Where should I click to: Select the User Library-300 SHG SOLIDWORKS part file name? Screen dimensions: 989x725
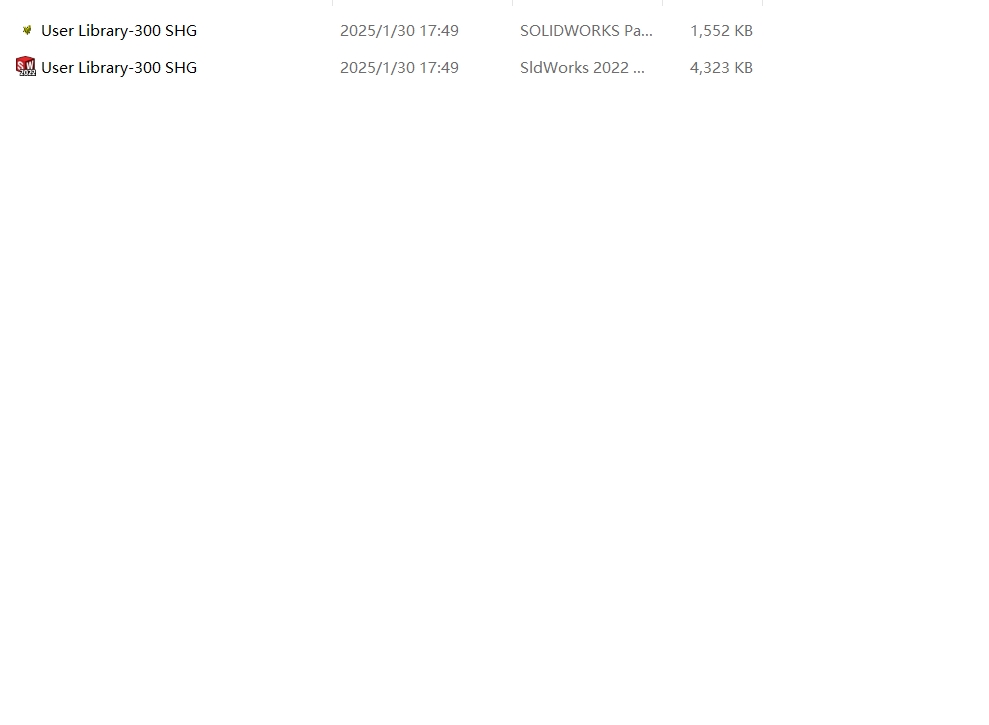(119, 30)
